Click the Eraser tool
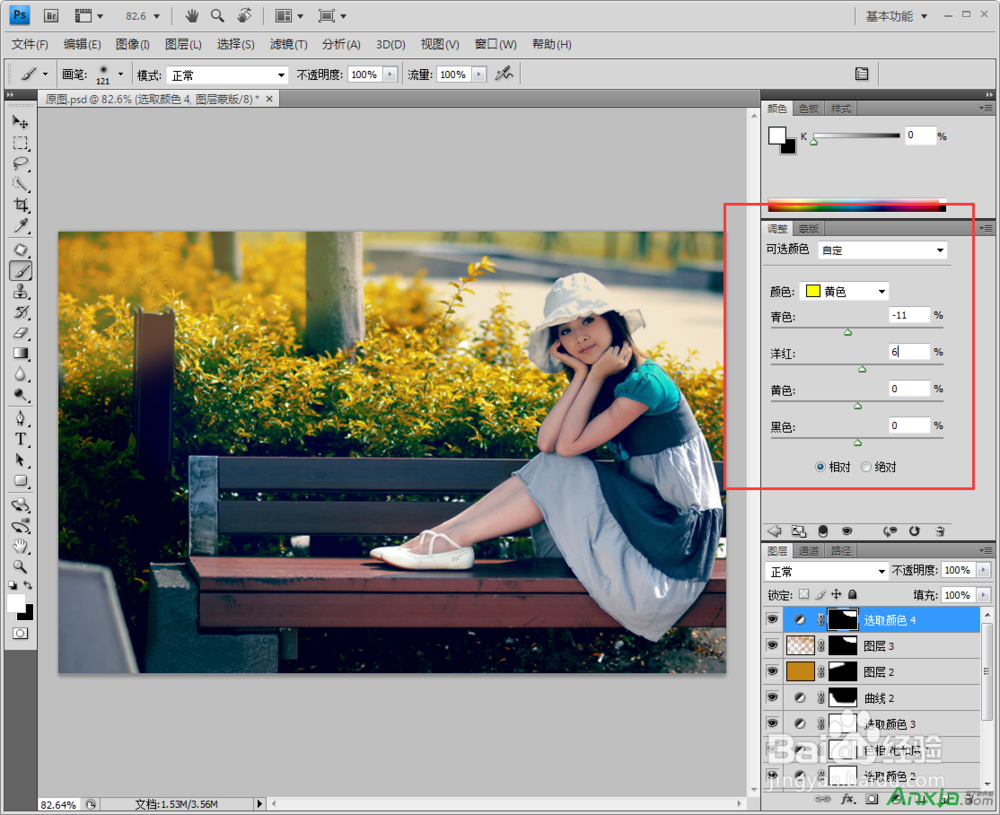The width and height of the screenshot is (1000, 815). [x=20, y=333]
